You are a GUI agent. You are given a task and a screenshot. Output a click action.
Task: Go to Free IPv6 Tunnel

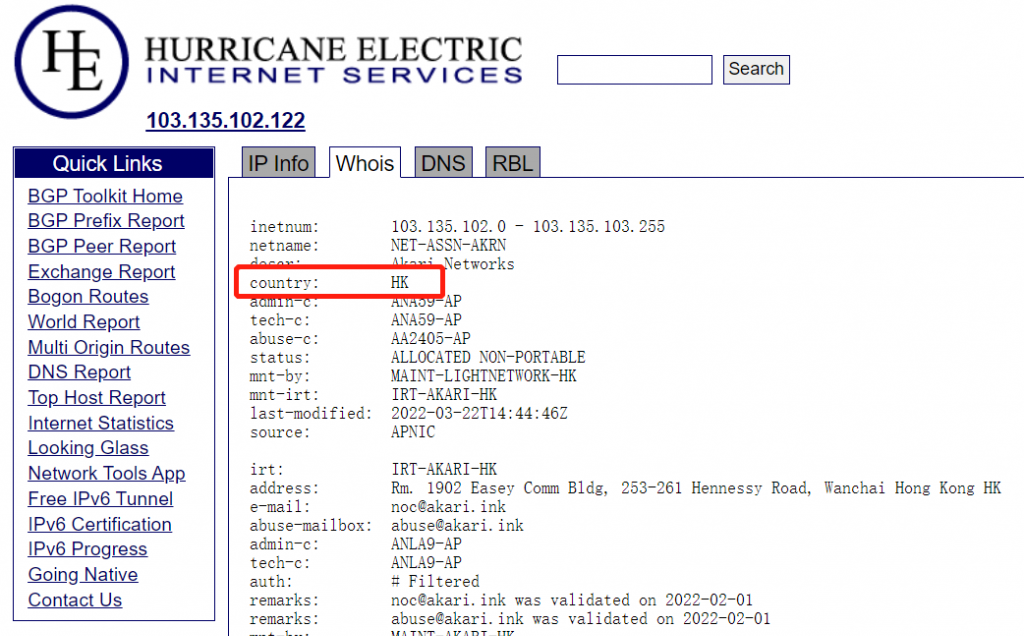pyautogui.click(x=101, y=499)
